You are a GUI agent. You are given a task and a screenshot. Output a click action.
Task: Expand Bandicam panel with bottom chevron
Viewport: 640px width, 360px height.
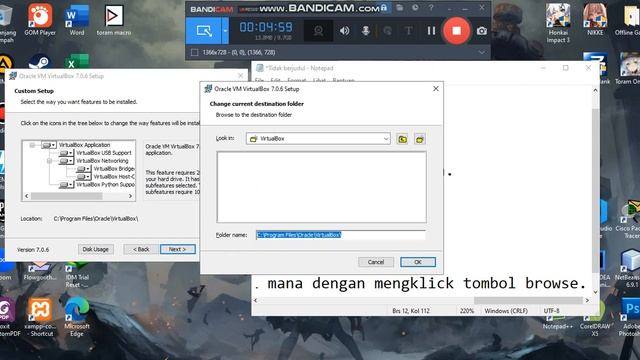pyautogui.click(x=482, y=52)
